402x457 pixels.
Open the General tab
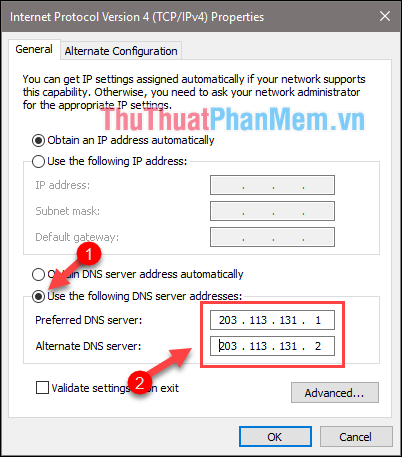[34, 49]
